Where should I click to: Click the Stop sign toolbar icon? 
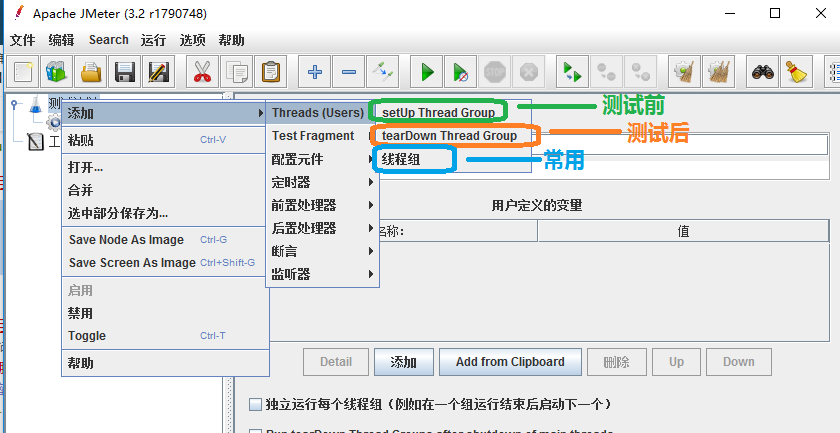494,71
